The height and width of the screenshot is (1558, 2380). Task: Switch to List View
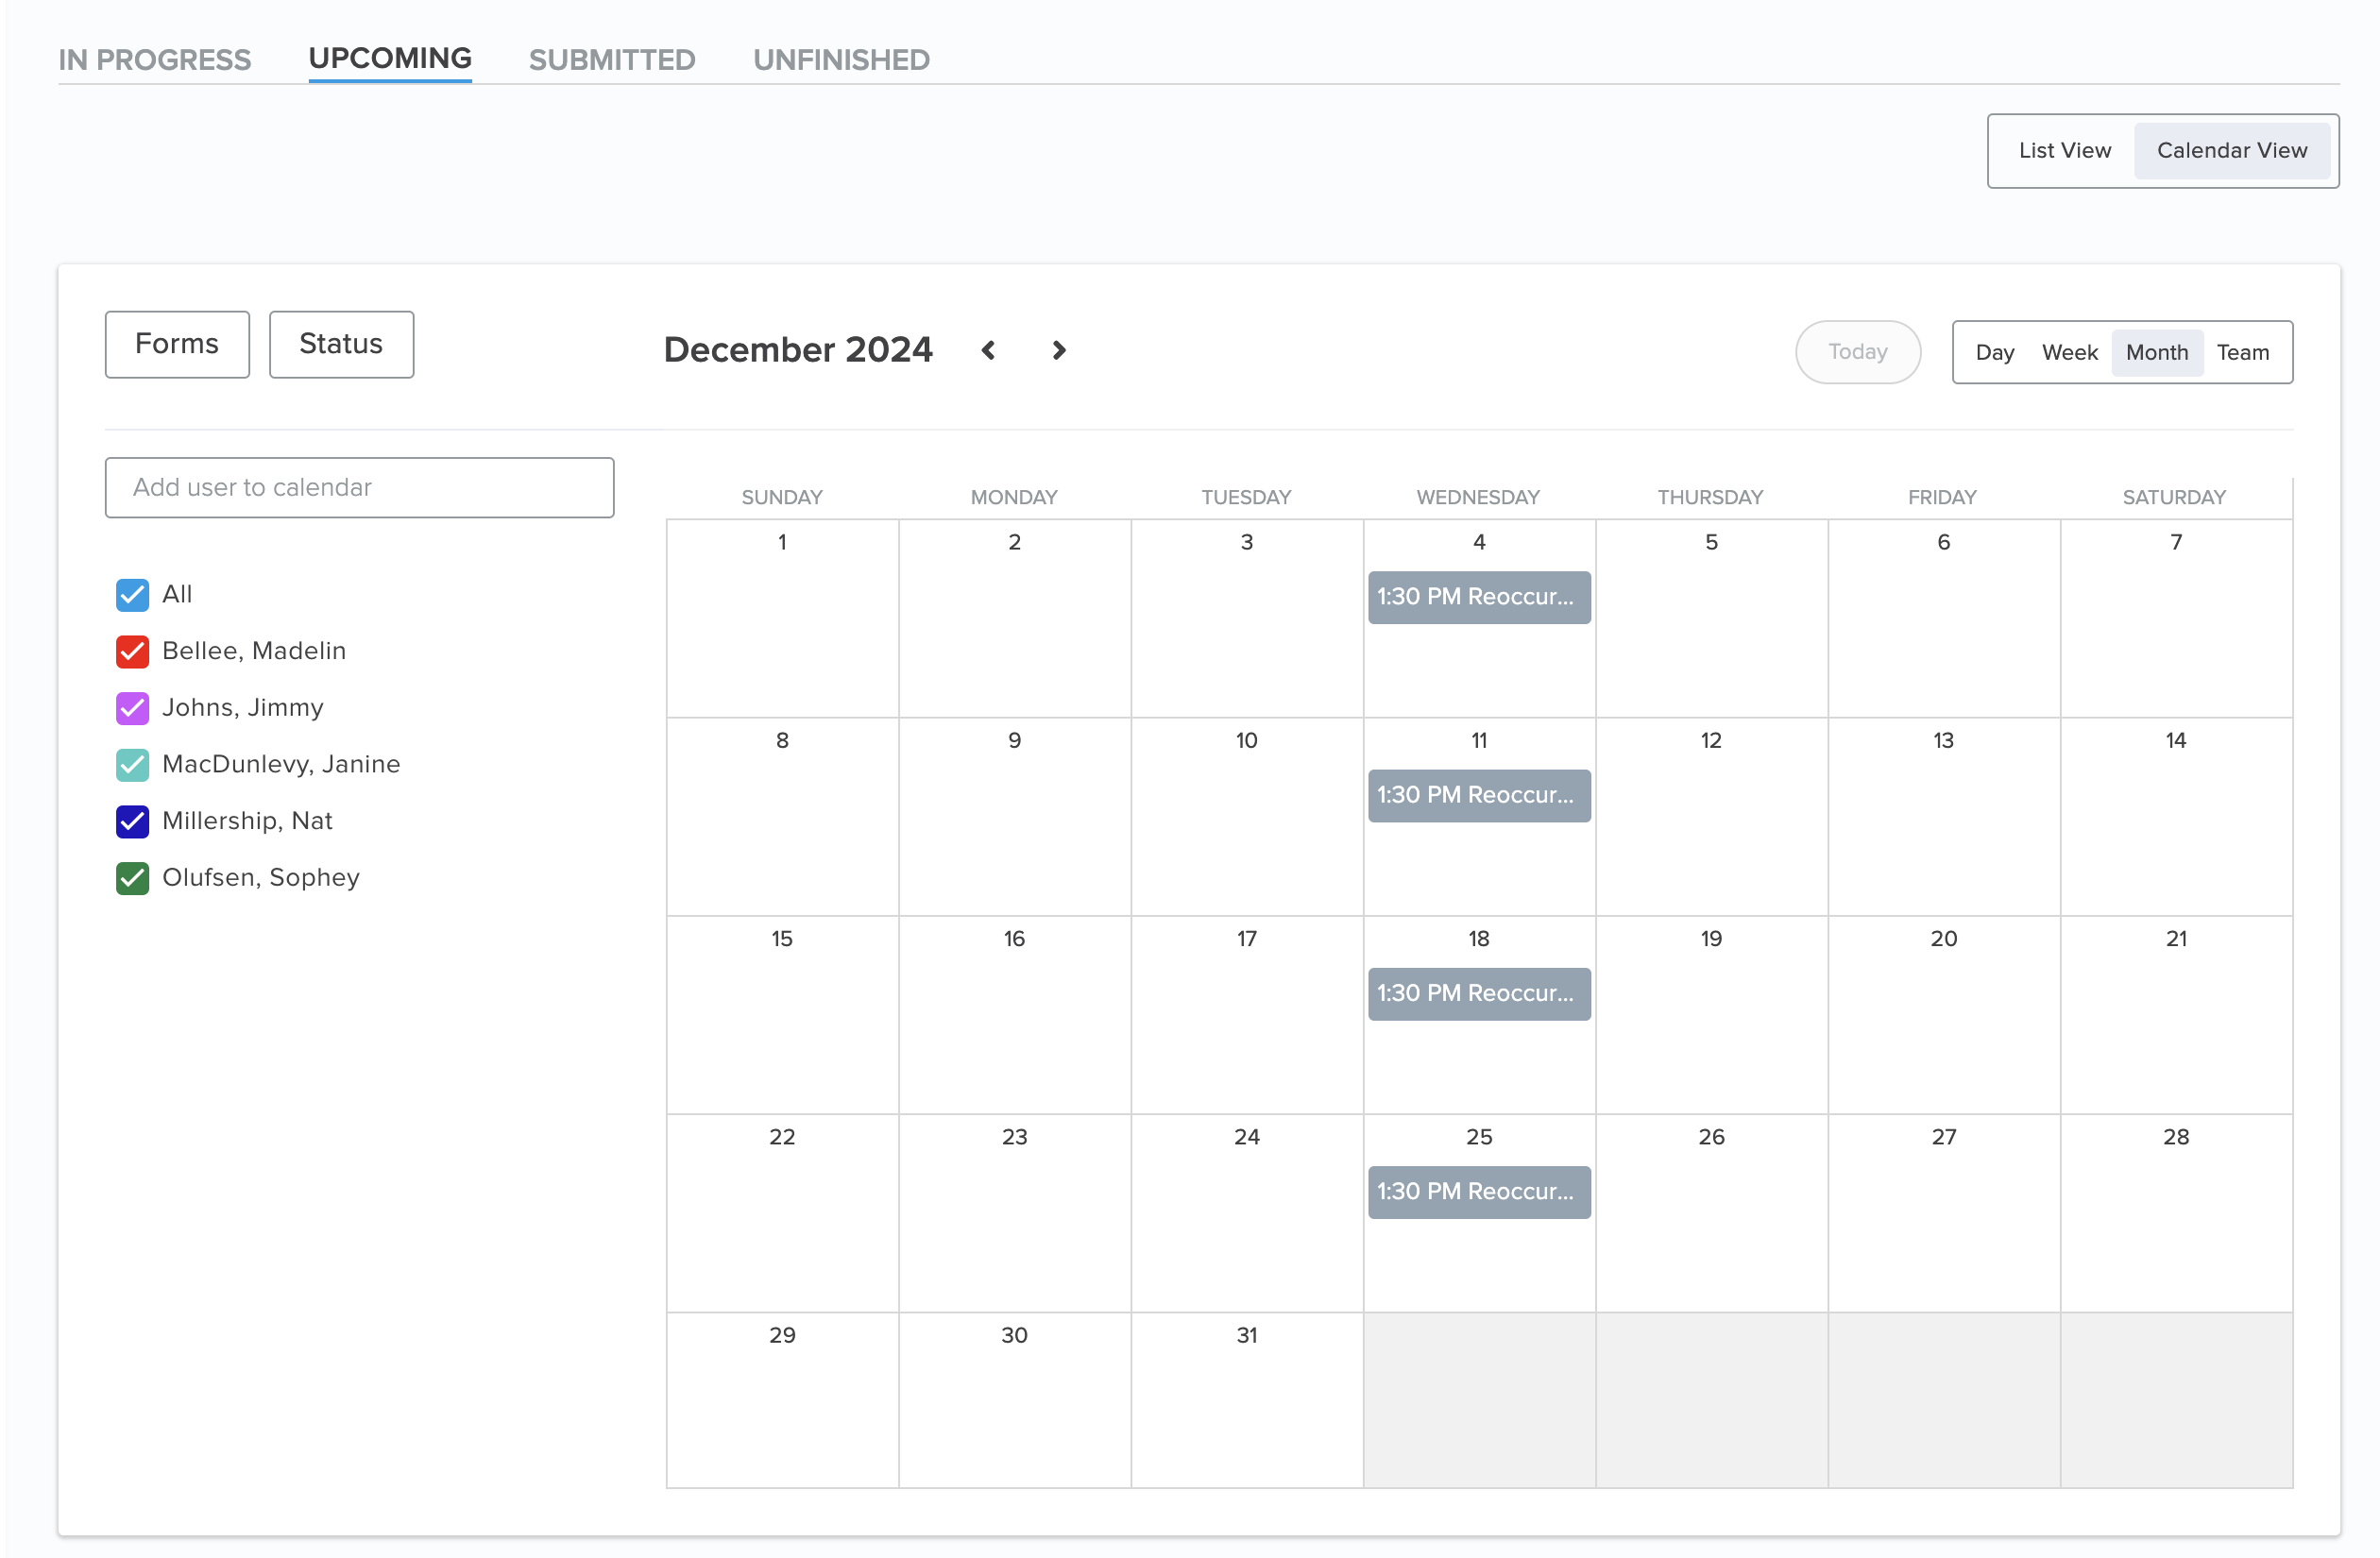click(2064, 151)
